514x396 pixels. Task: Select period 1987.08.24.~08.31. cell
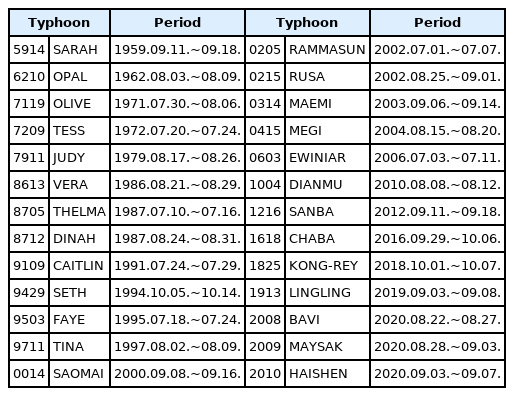(x=177, y=239)
